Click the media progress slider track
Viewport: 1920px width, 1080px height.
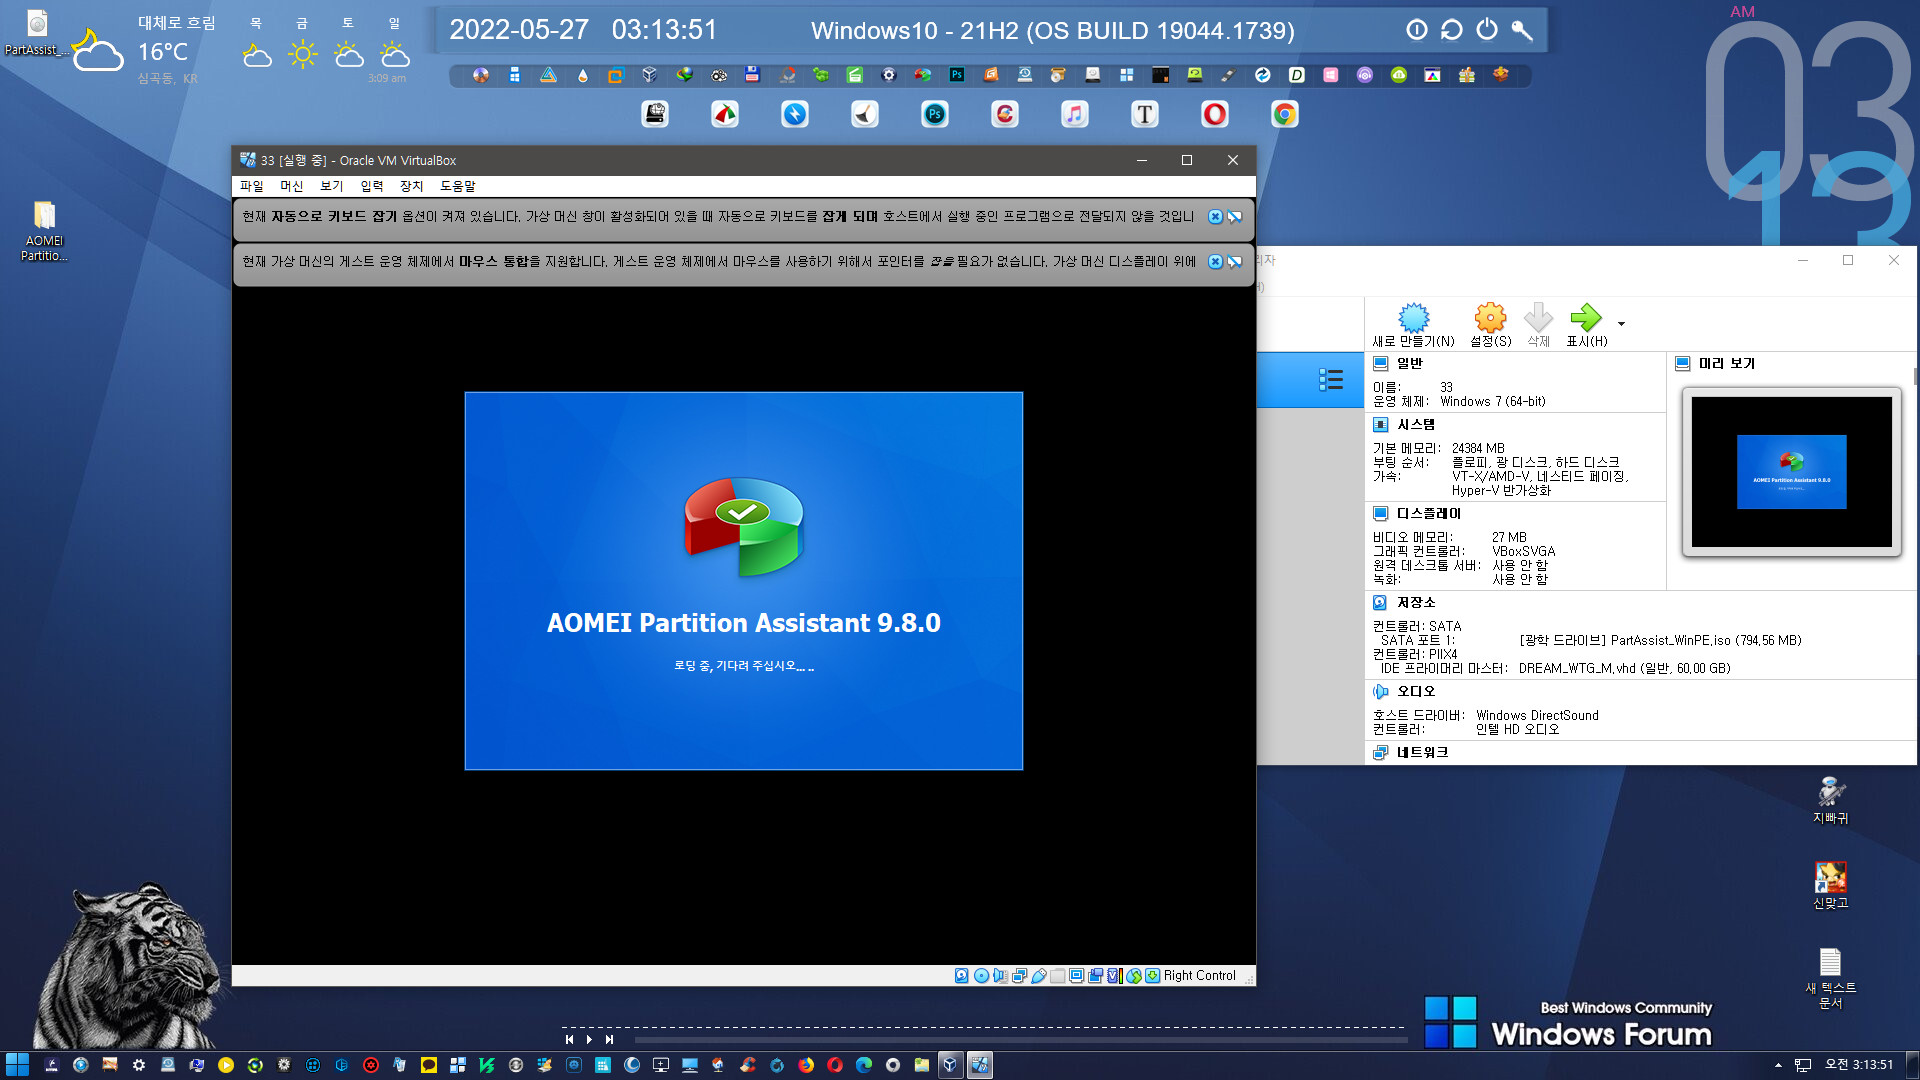coord(1020,1040)
